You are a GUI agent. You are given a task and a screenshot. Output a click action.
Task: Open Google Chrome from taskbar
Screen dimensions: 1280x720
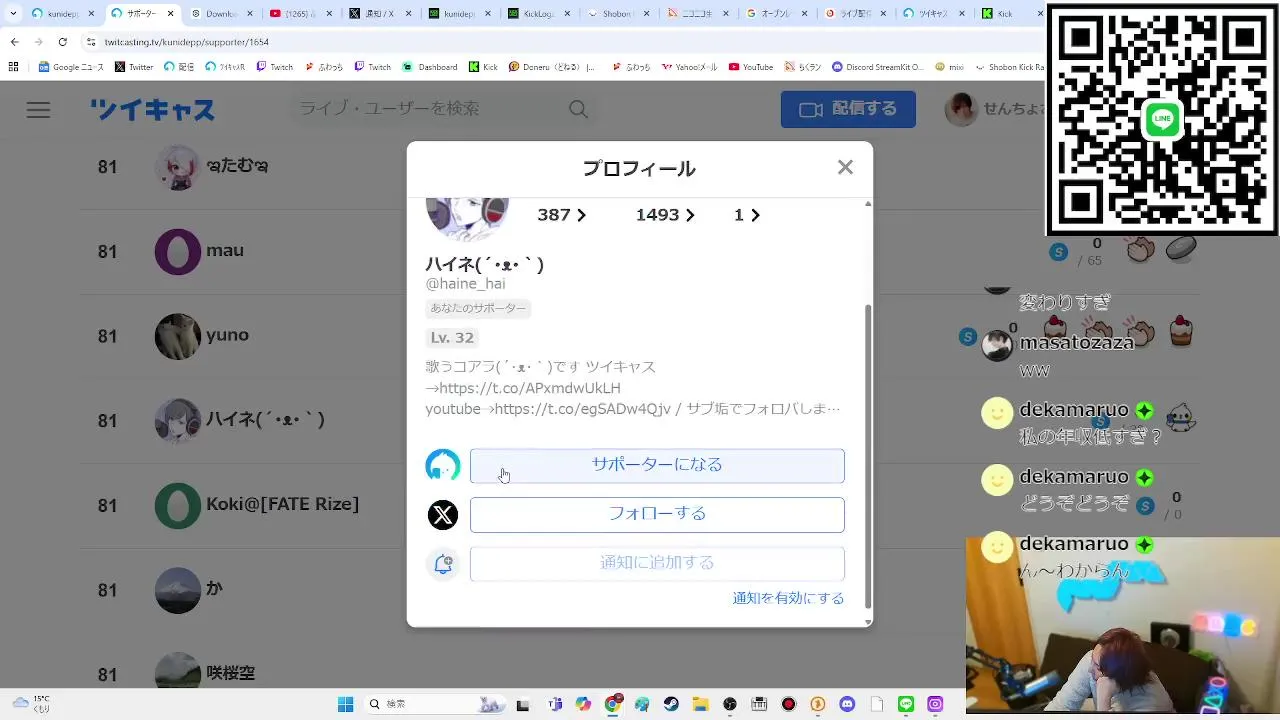coord(613,704)
